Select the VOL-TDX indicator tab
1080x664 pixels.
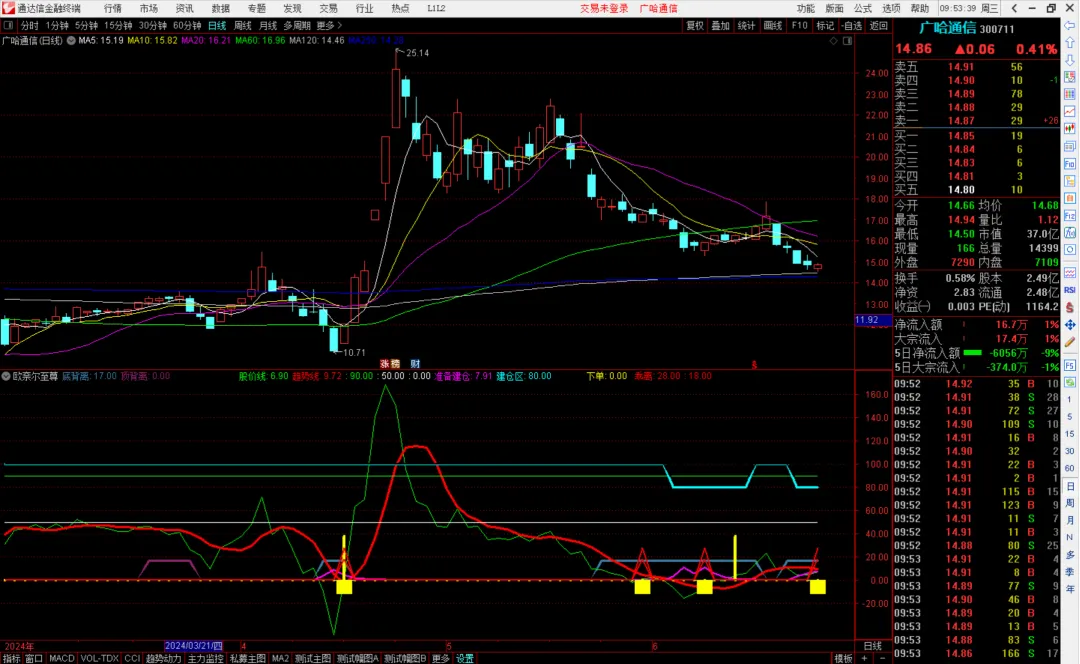click(x=100, y=658)
